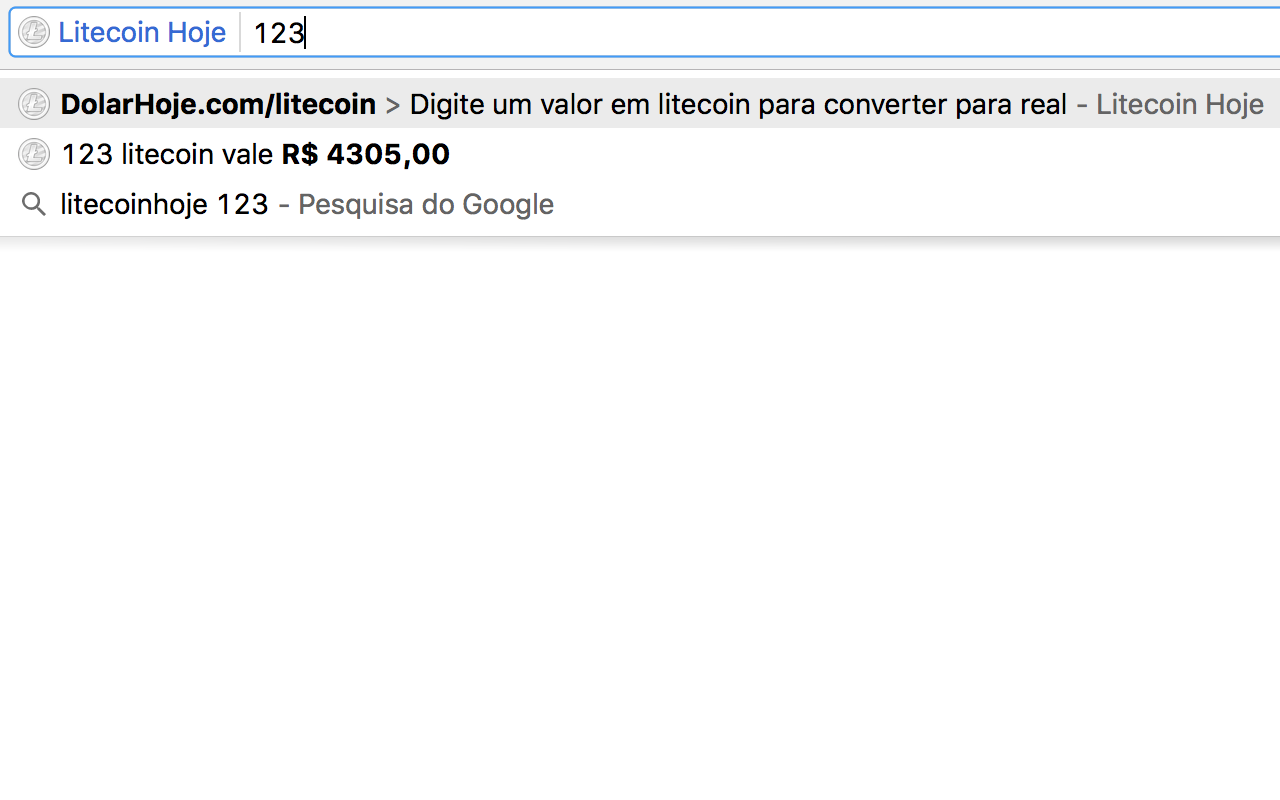Click the coin icon beside "123 litecoin vale"
This screenshot has height=800, width=1280.
click(x=34, y=154)
